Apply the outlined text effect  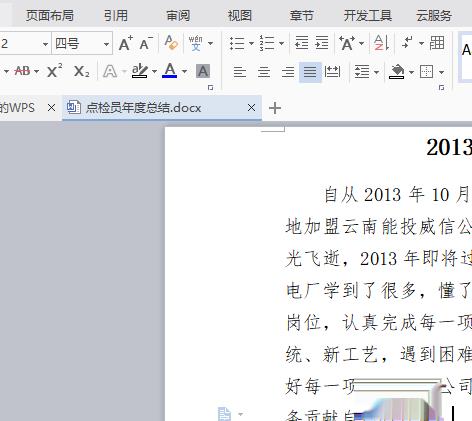110,71
